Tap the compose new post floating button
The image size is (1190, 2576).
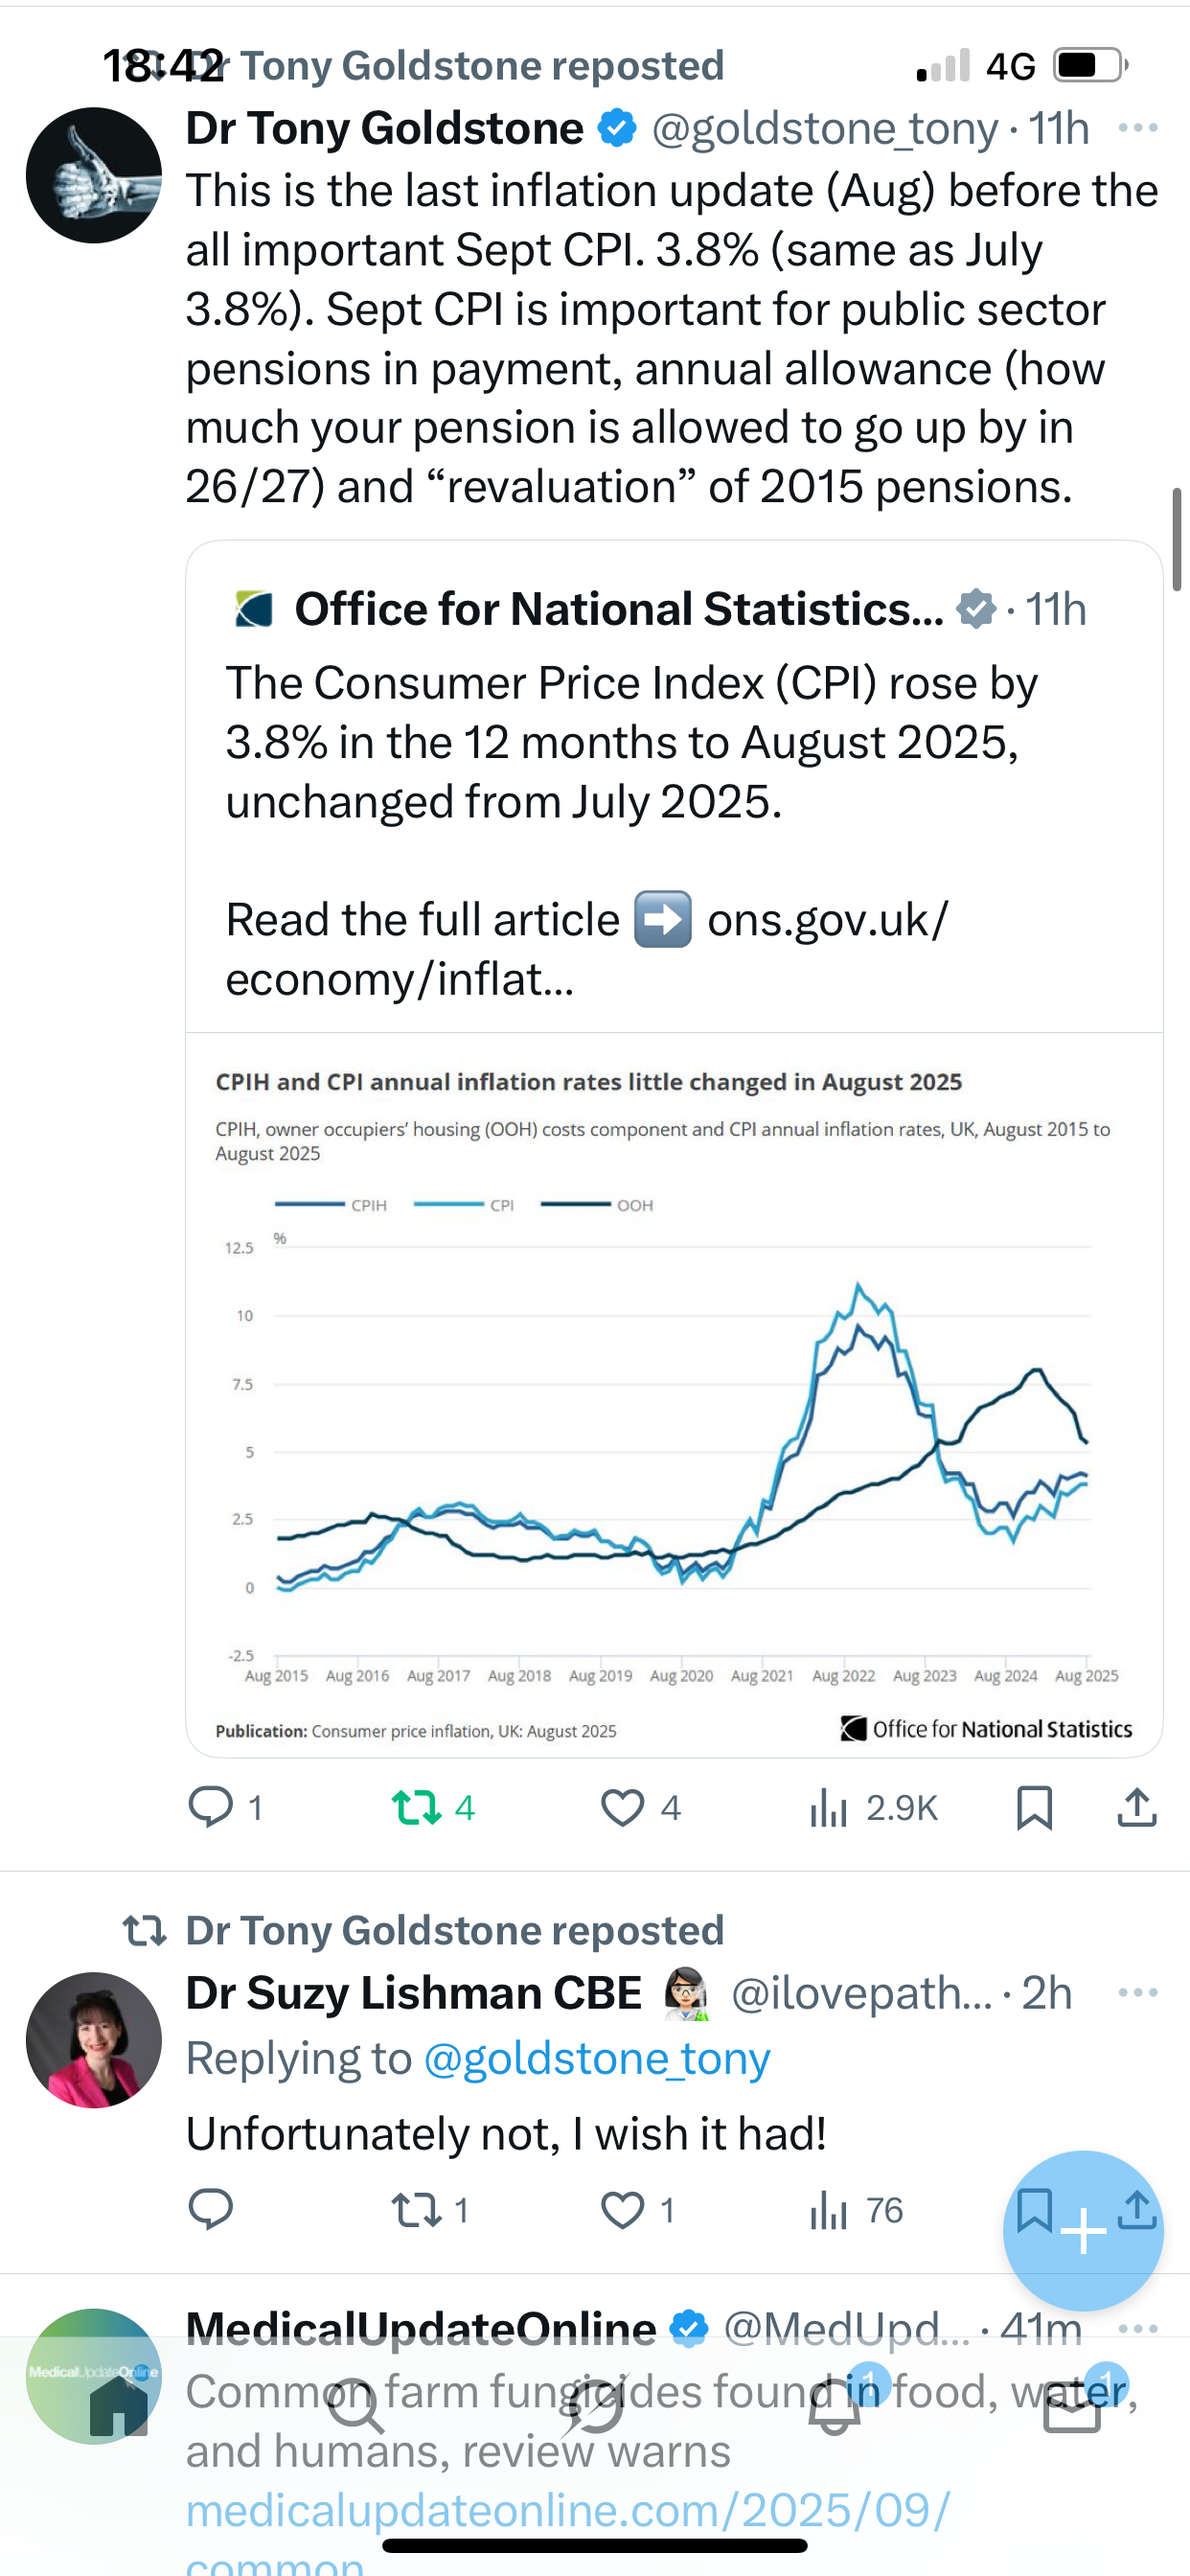[x=1083, y=2231]
